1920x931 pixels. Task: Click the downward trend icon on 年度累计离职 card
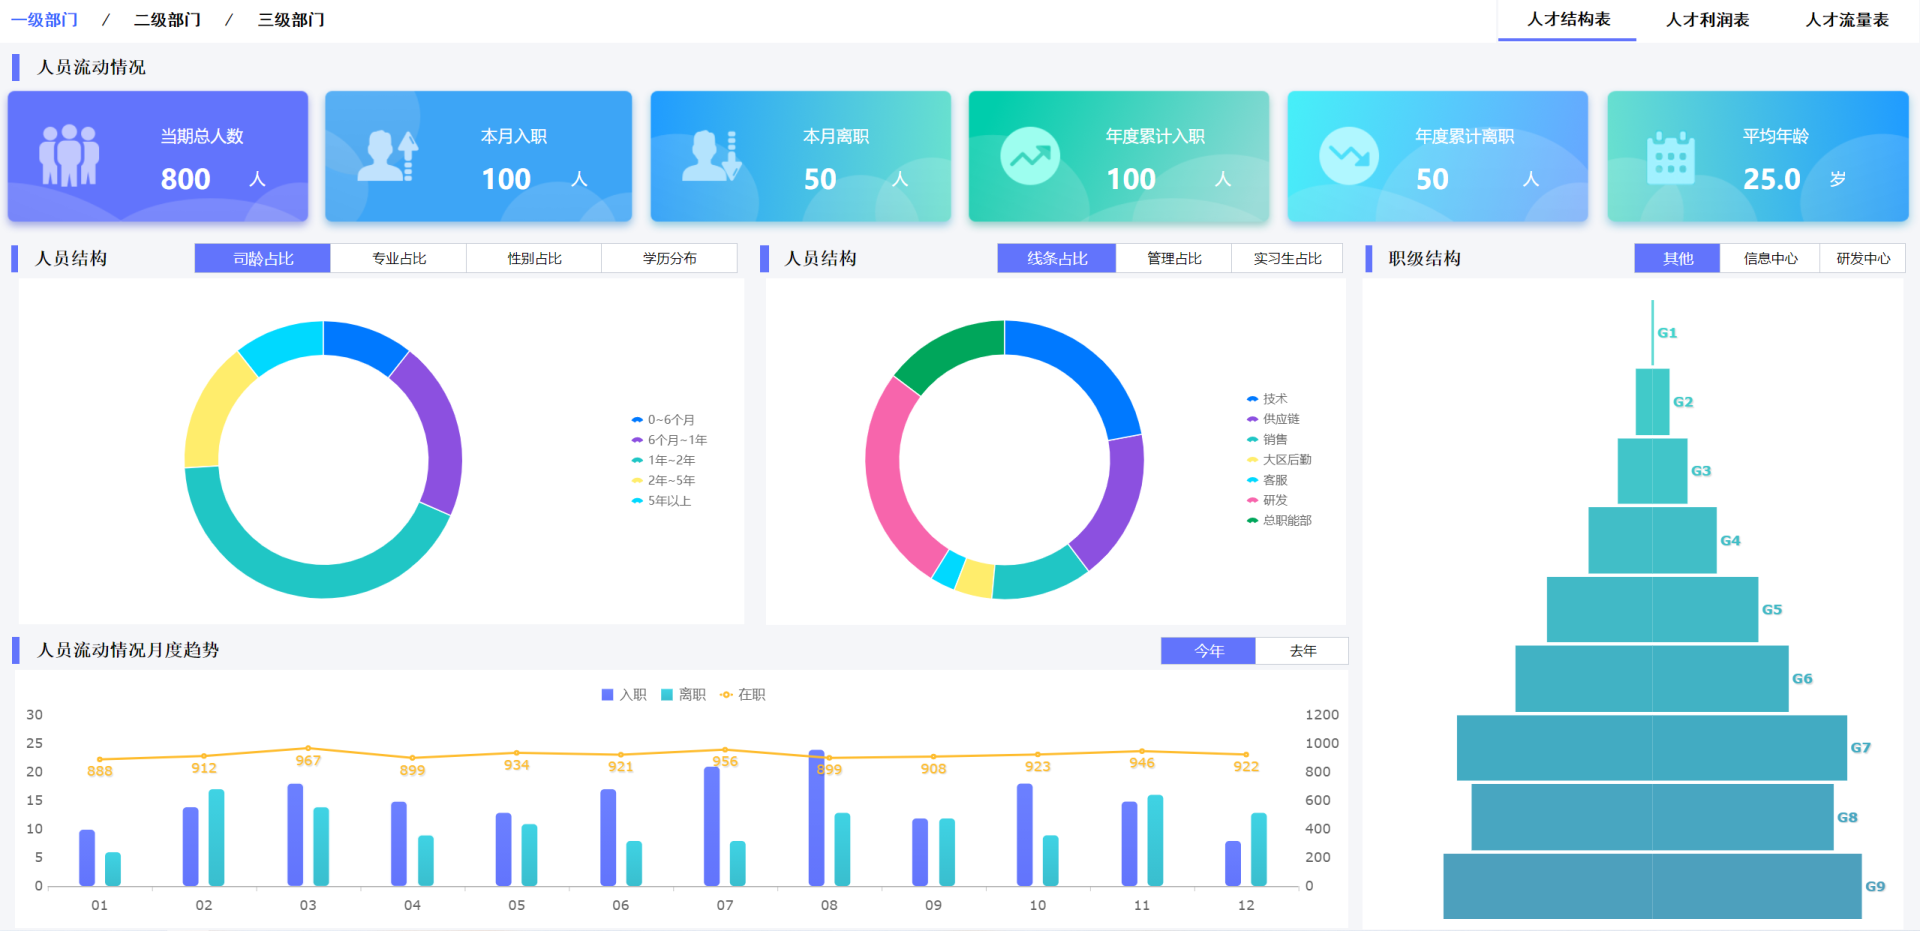point(1349,156)
